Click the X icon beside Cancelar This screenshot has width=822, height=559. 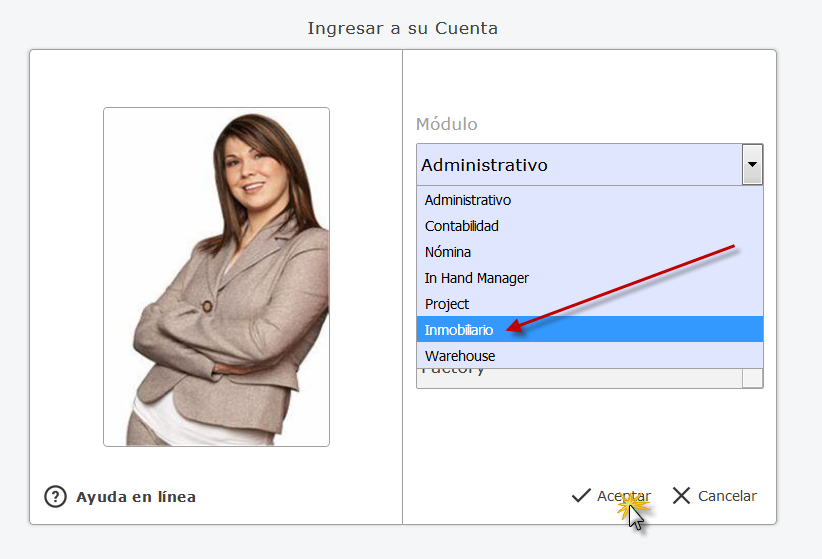click(x=681, y=496)
